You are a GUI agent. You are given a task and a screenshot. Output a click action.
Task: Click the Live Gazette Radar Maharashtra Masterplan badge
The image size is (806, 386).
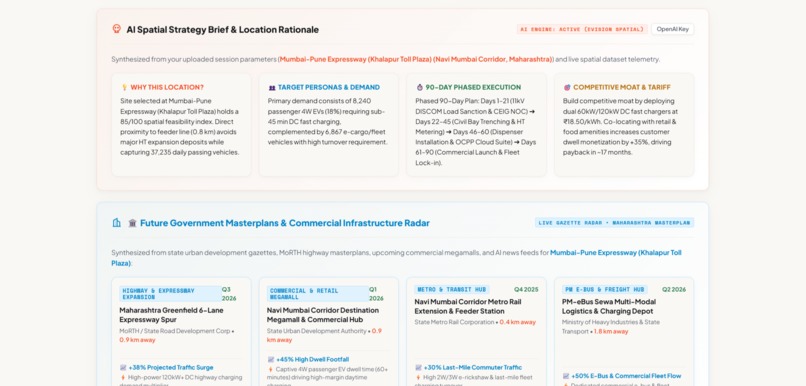click(614, 223)
